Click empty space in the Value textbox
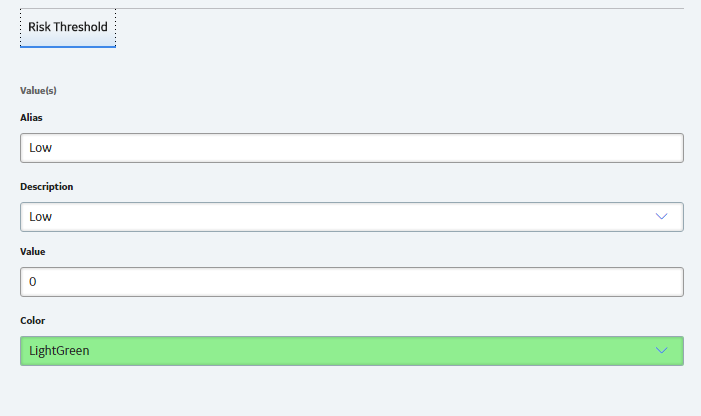Screen dimensions: 701x416 coord(358,282)
